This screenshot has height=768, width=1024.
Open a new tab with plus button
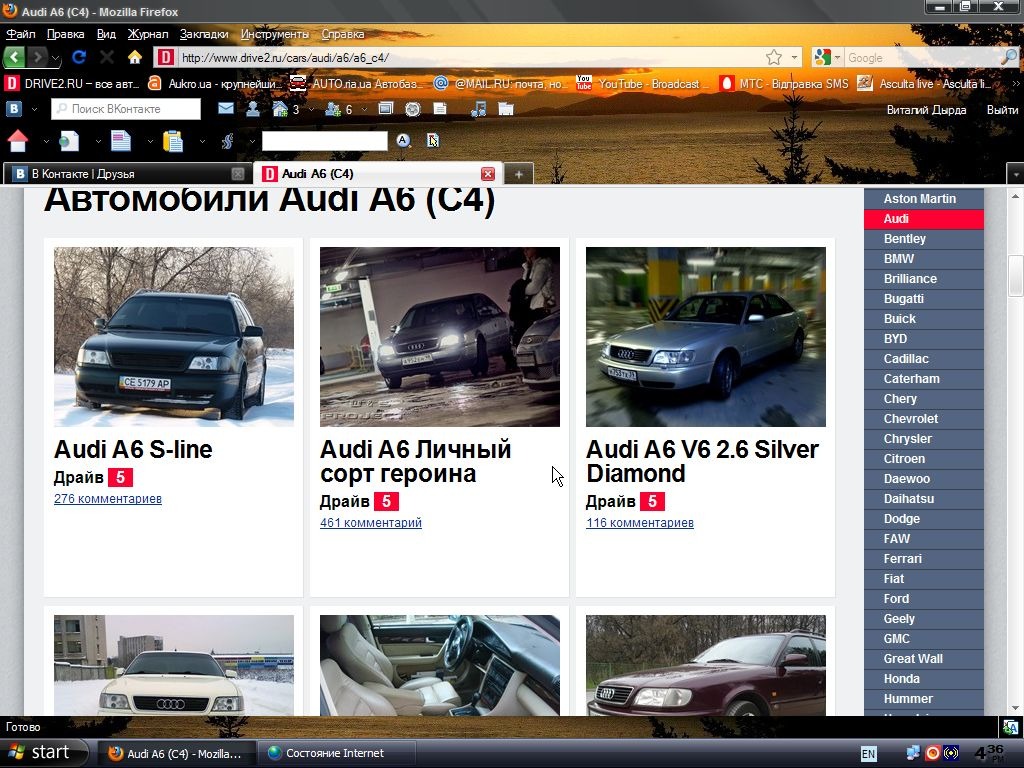click(x=519, y=174)
